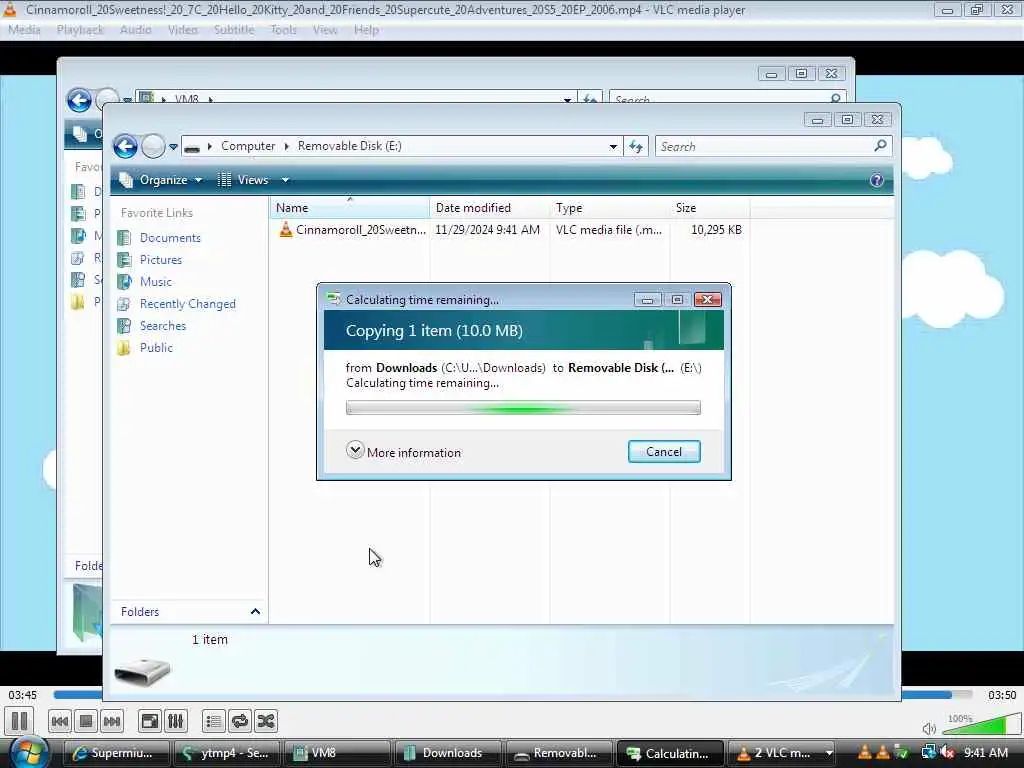Stop playback in VLC
This screenshot has height=768, width=1024.
[86, 721]
